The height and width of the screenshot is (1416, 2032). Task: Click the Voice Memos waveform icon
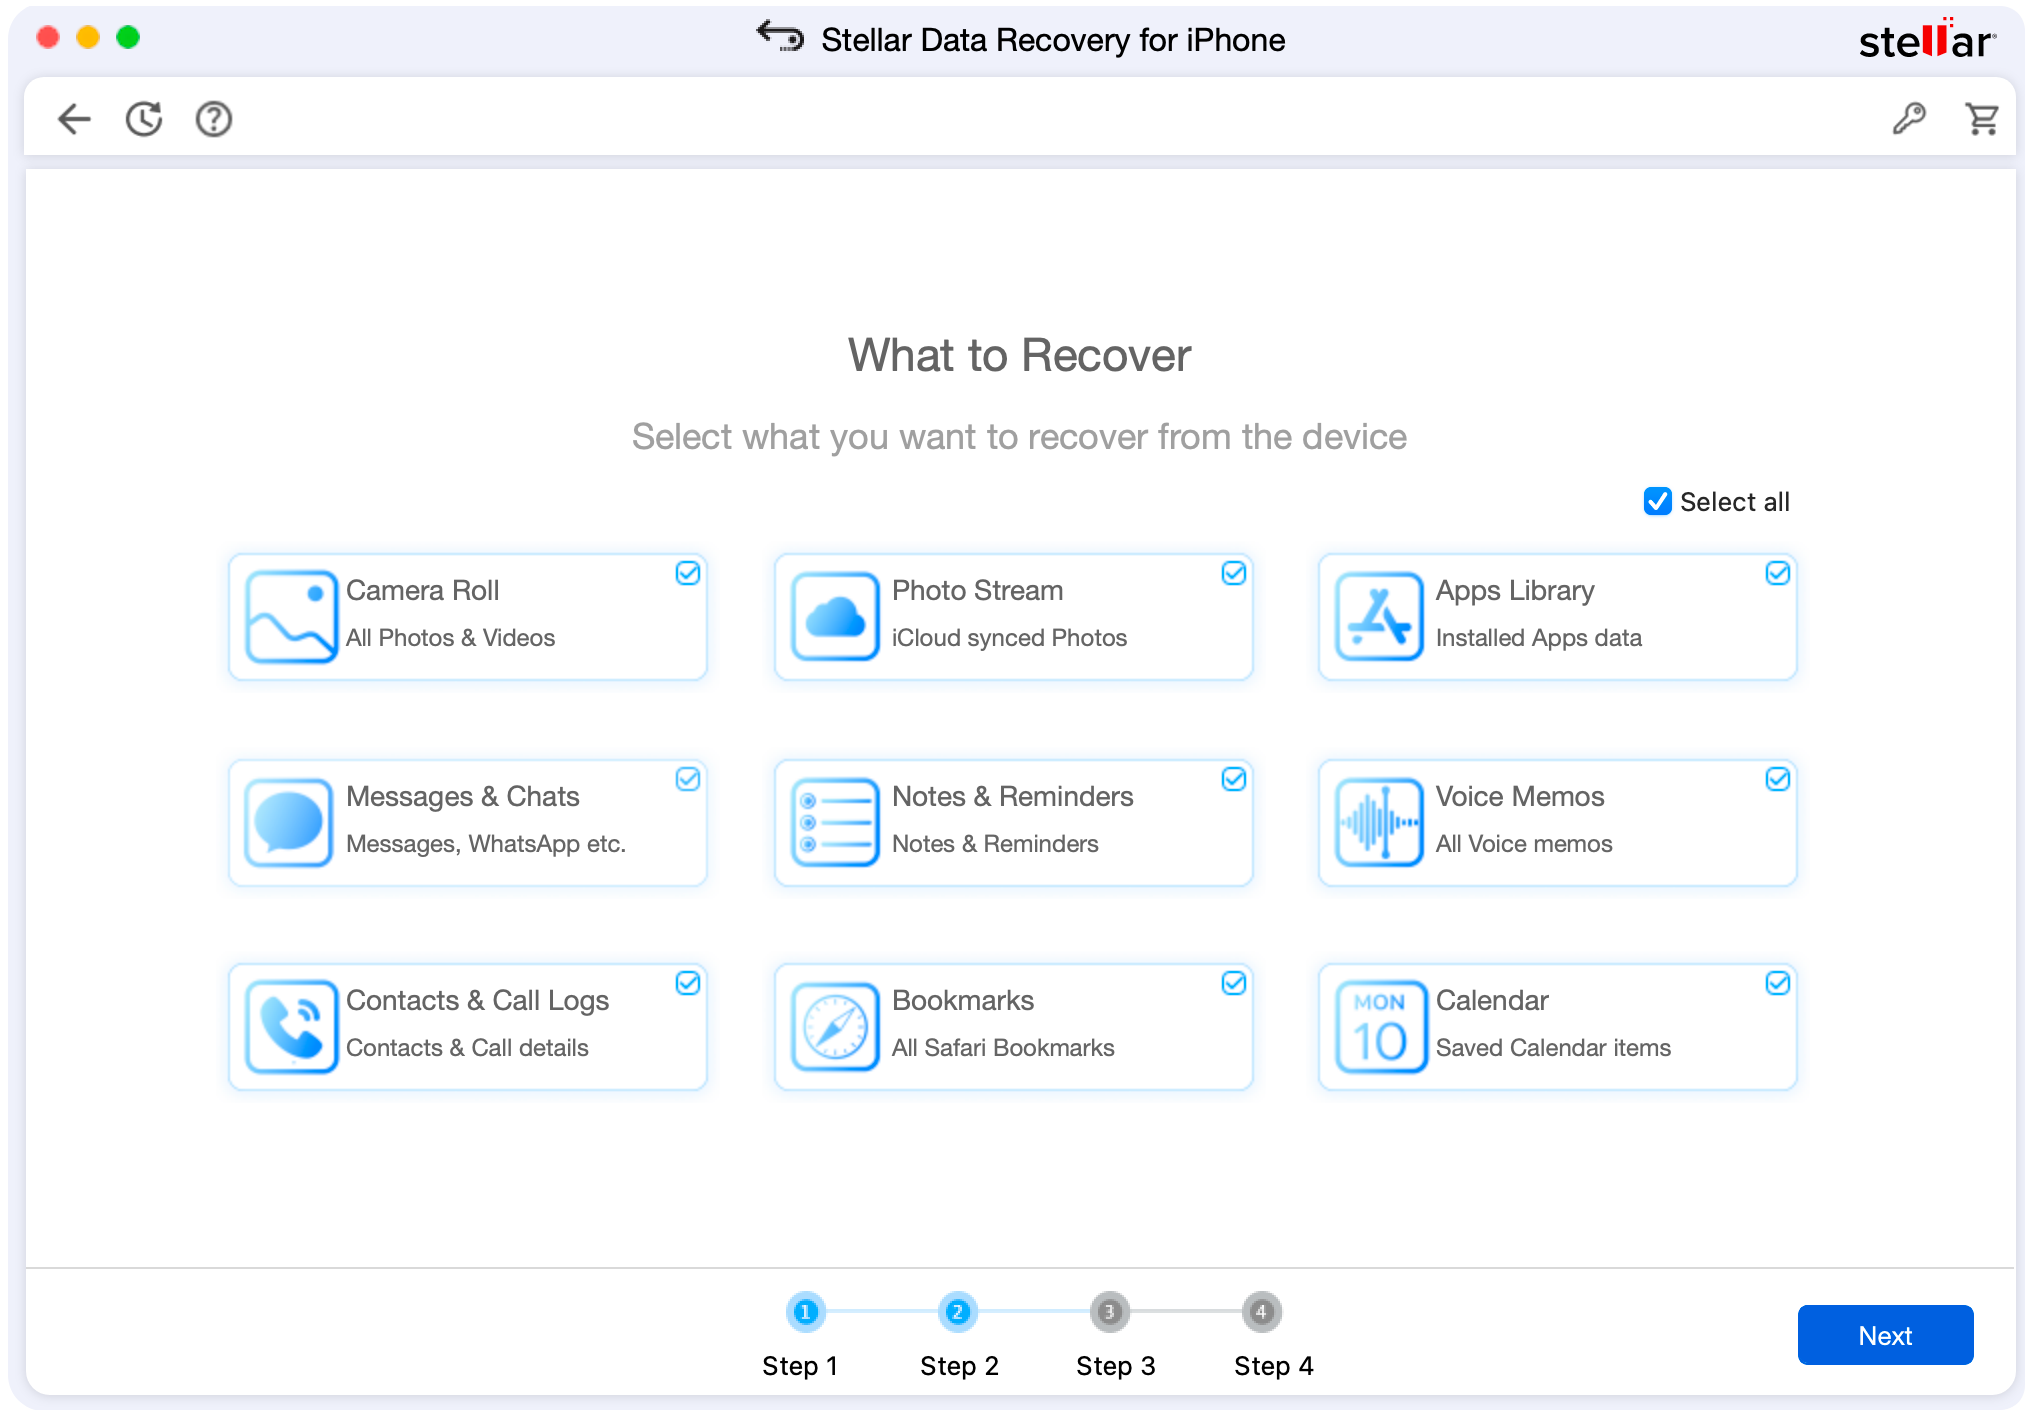tap(1378, 822)
